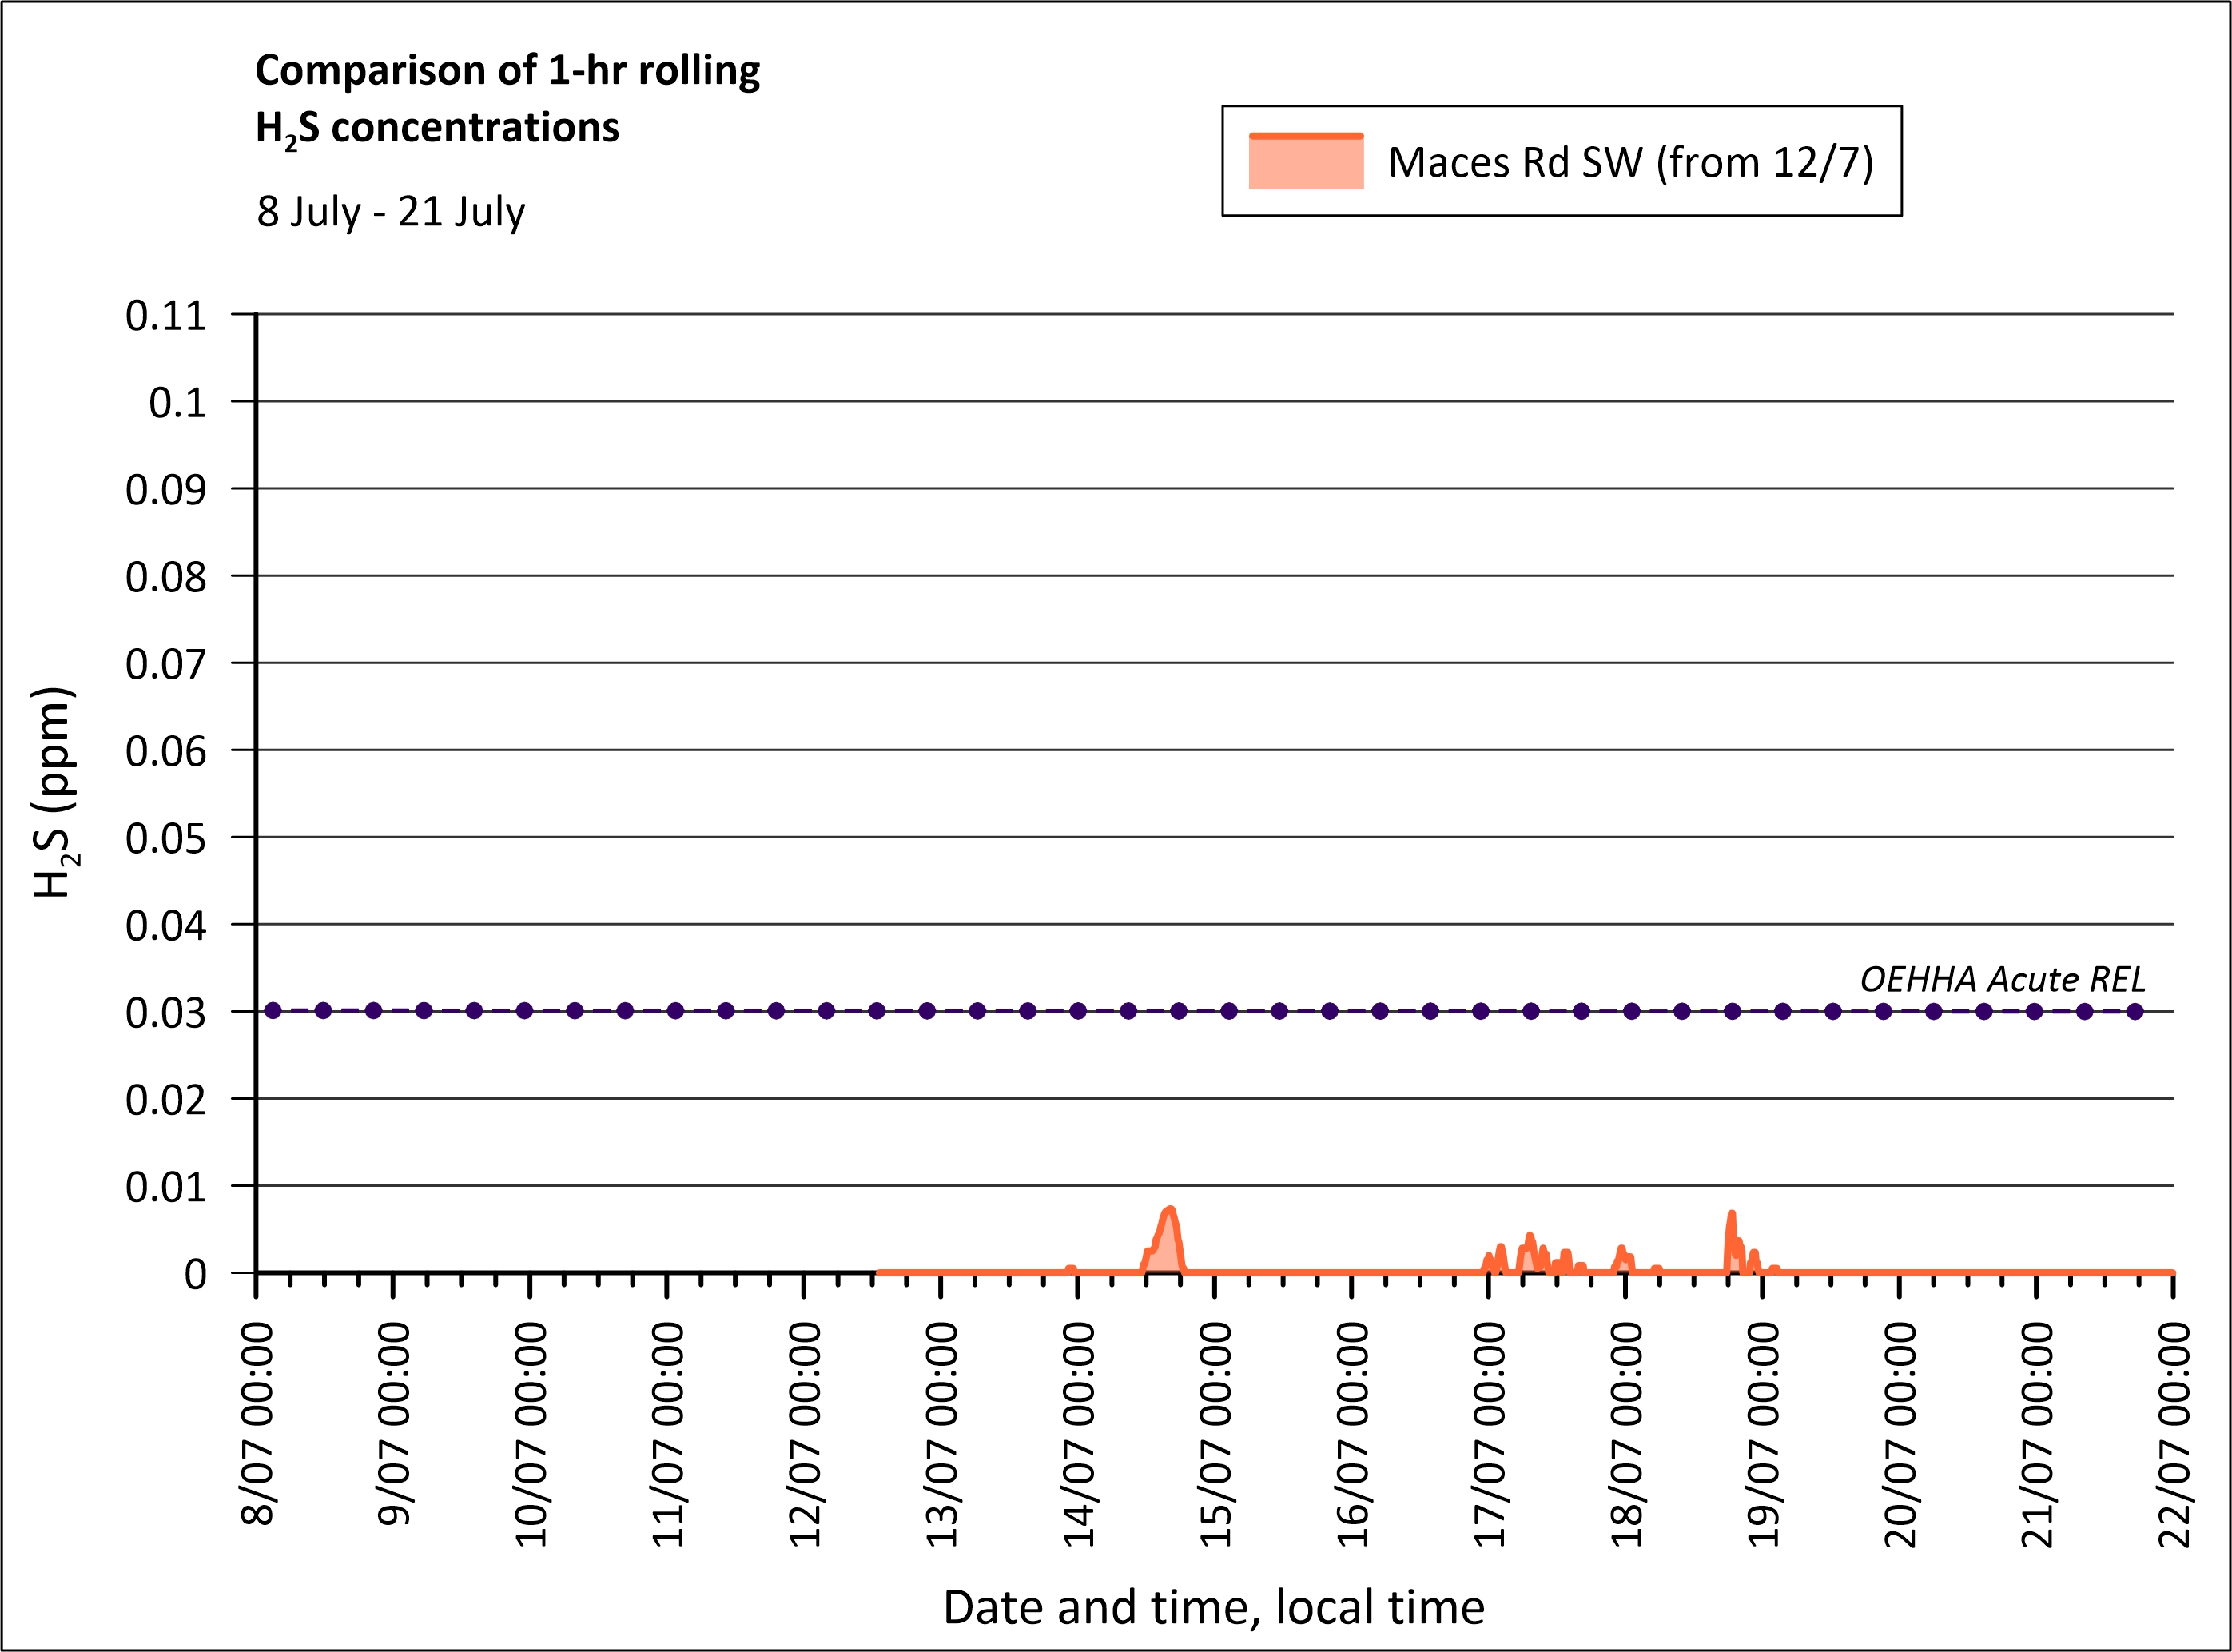The height and width of the screenshot is (1652, 2232).
Task: Click the 0.03 y-axis tick label
Action: [x=166, y=1013]
